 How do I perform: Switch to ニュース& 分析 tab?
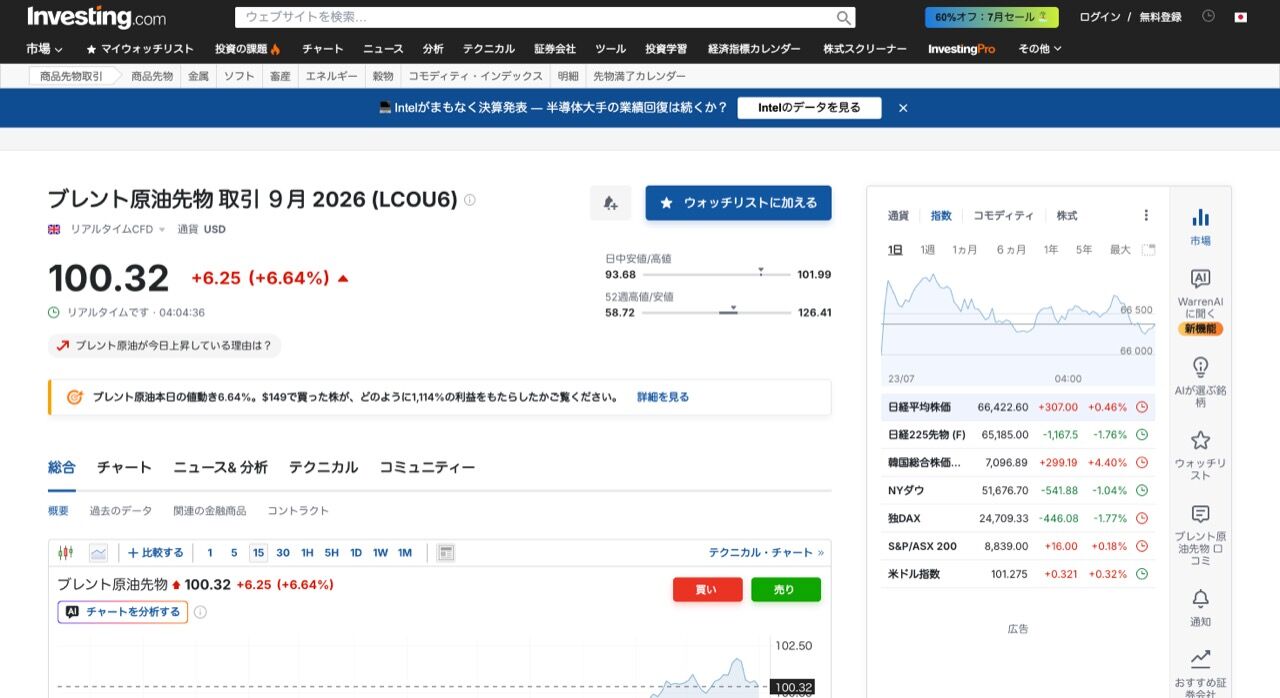[220, 467]
